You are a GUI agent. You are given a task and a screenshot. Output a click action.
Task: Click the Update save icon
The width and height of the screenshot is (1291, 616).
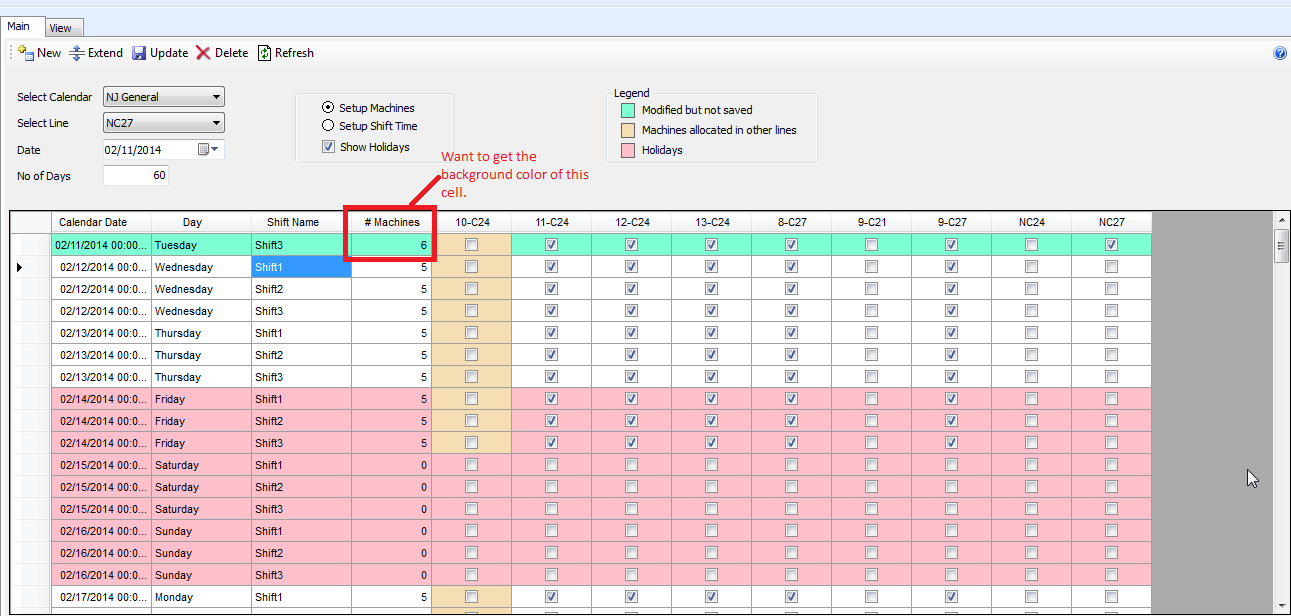tap(139, 53)
